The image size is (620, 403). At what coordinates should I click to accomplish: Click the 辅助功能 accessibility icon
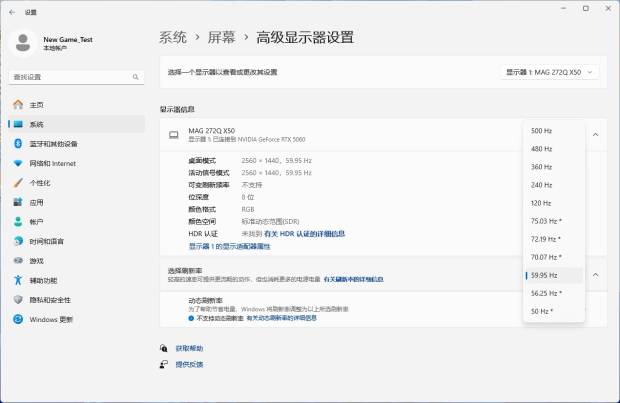(x=18, y=280)
